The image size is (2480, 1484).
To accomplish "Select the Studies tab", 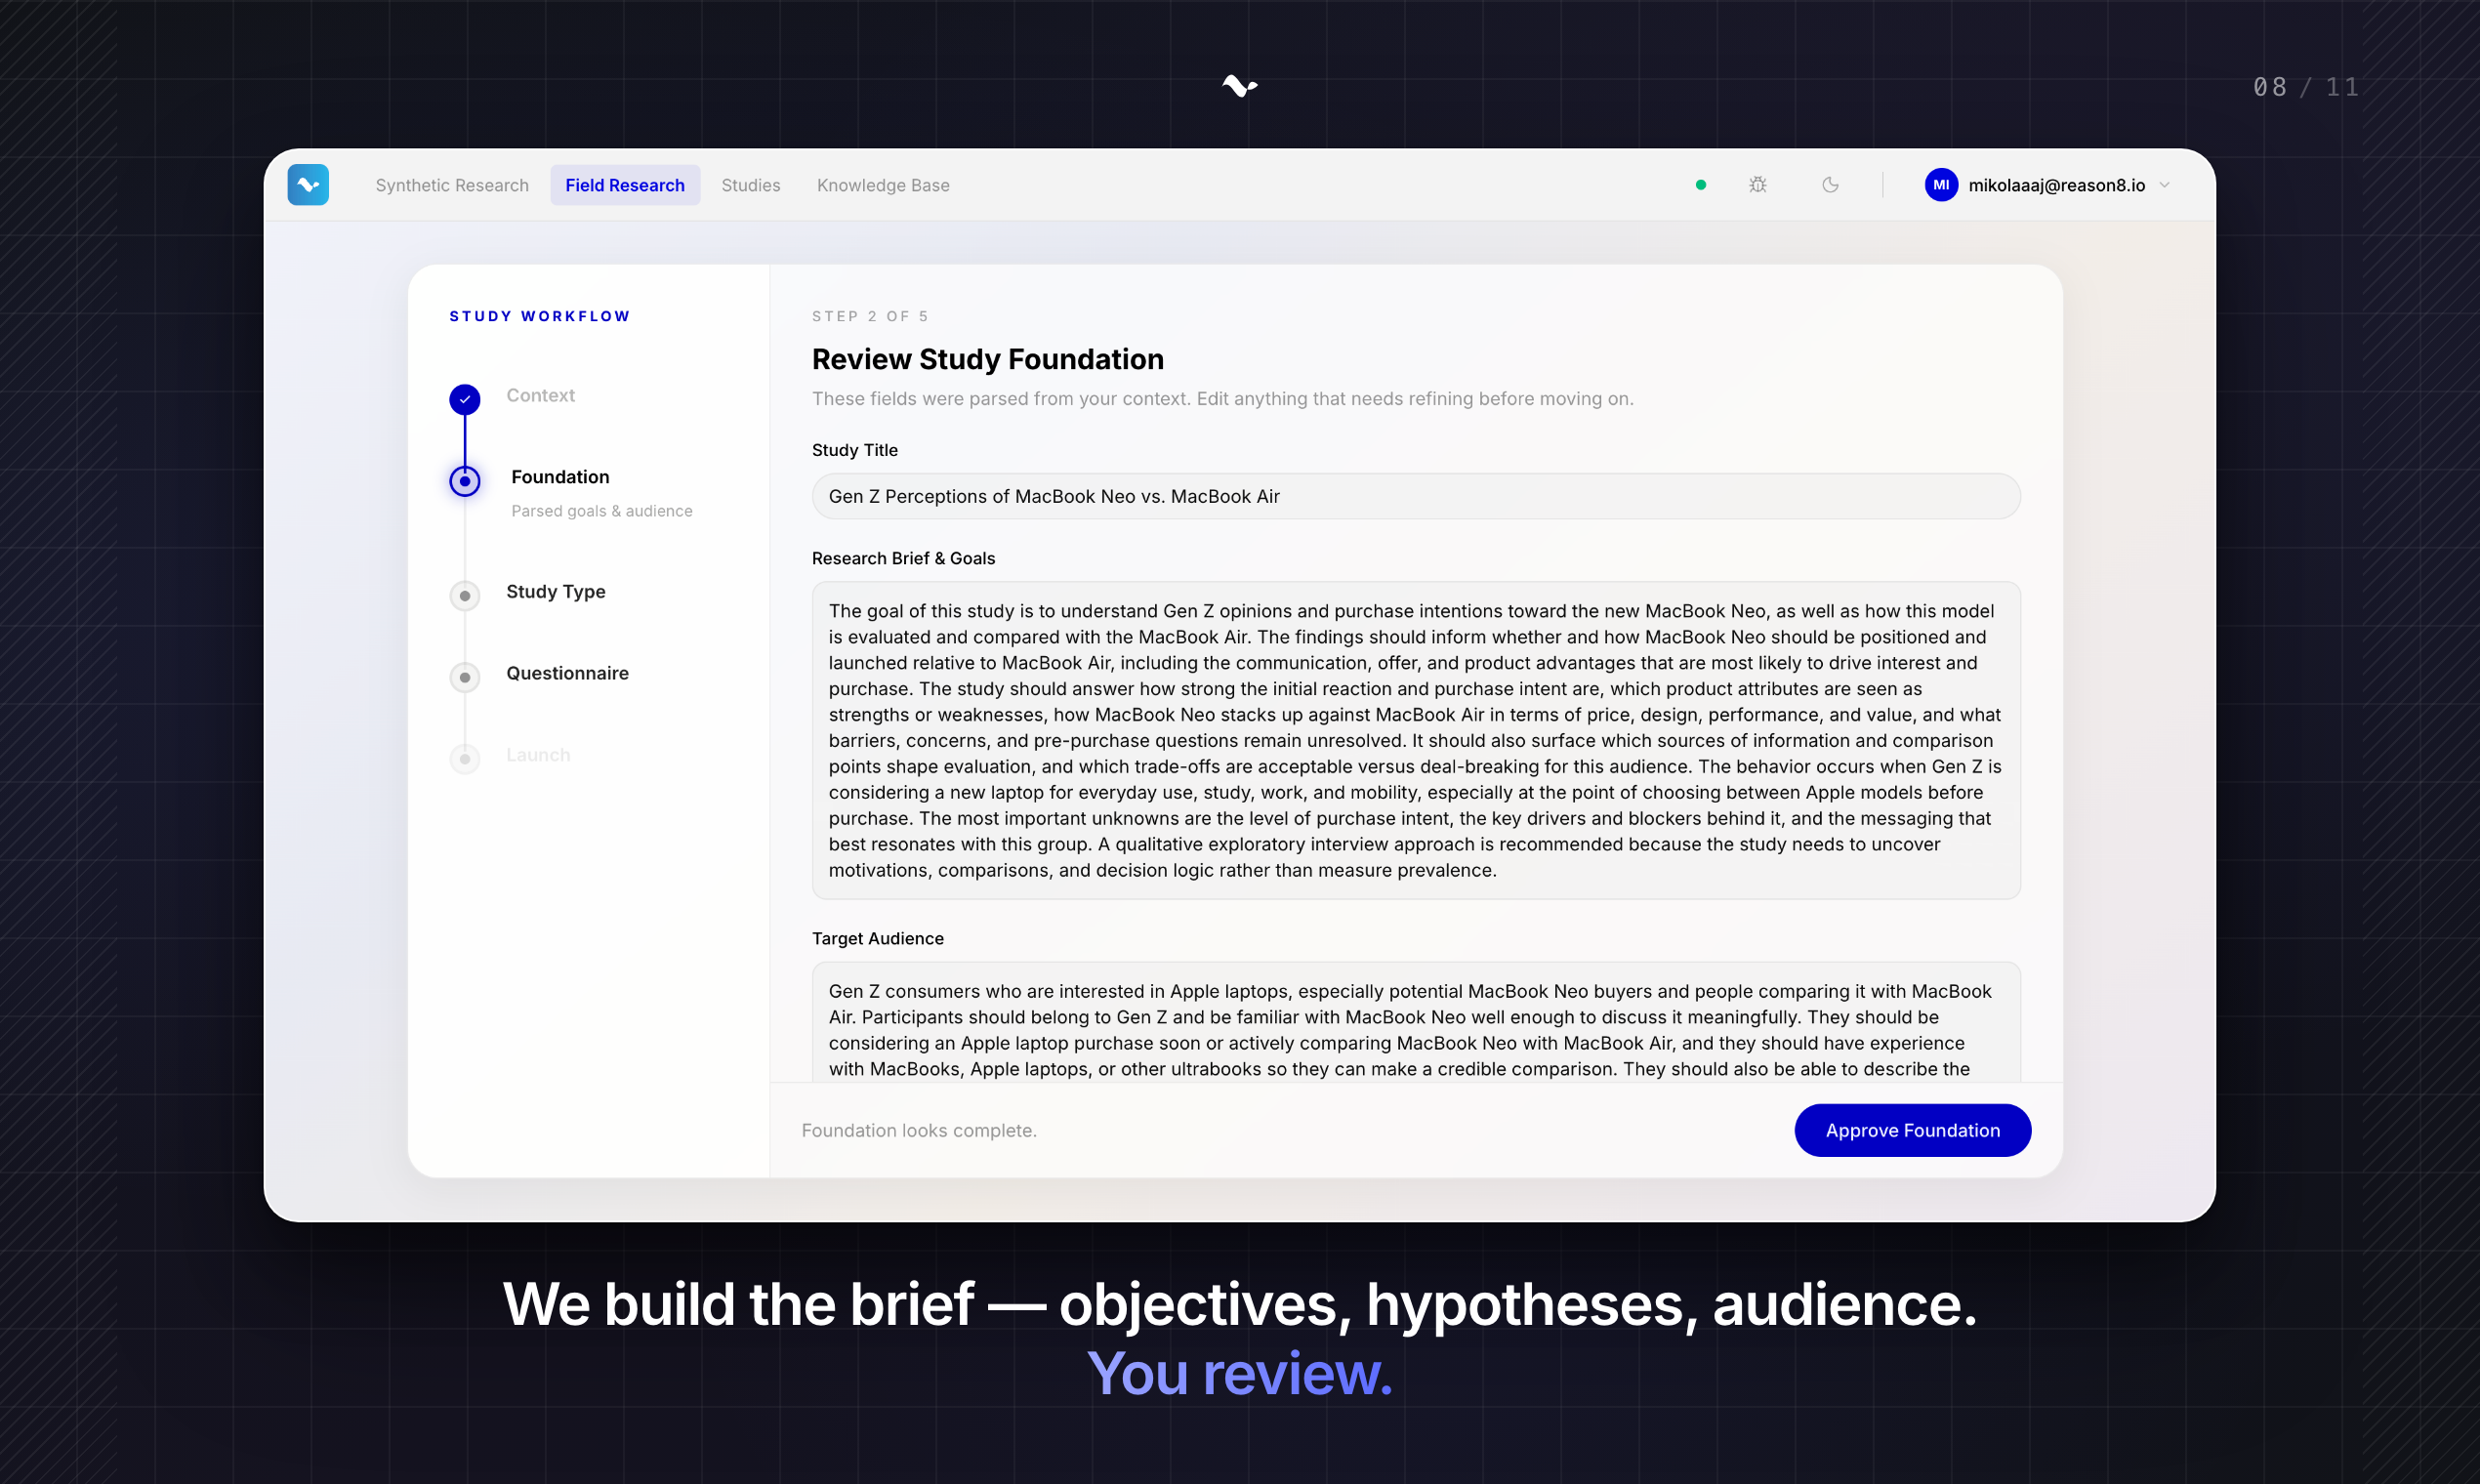I will coord(750,185).
